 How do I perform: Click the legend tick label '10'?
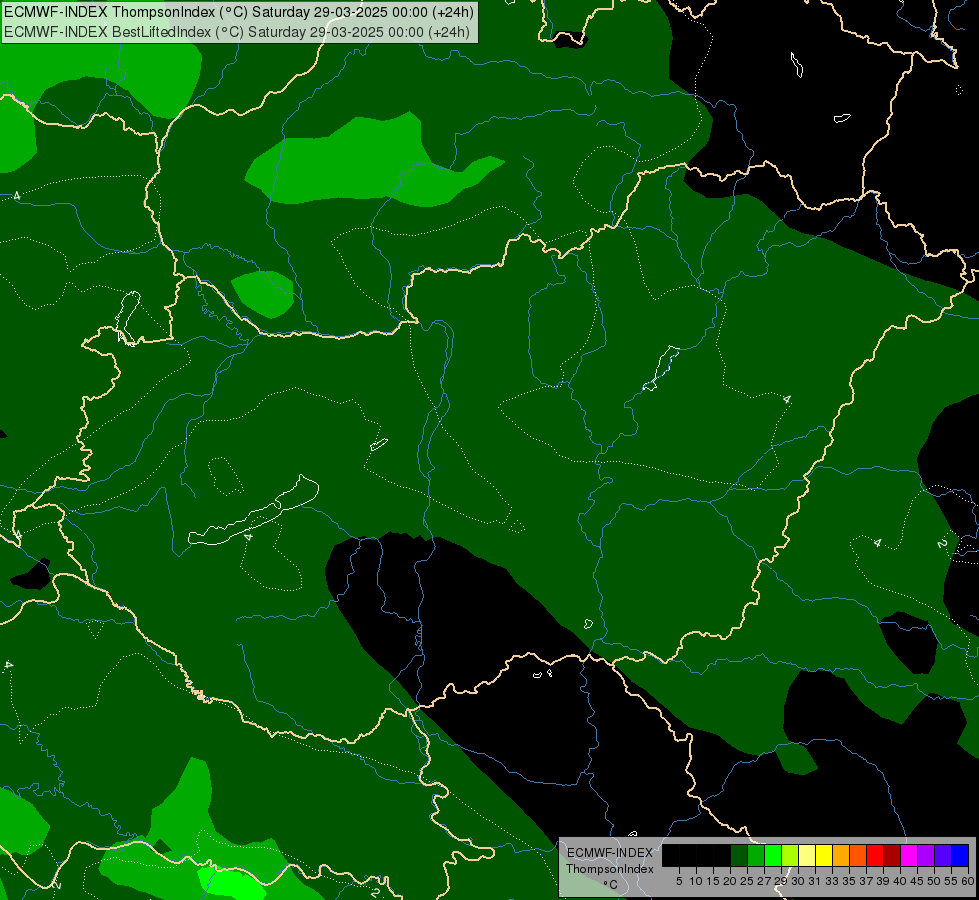pyautogui.click(x=696, y=881)
